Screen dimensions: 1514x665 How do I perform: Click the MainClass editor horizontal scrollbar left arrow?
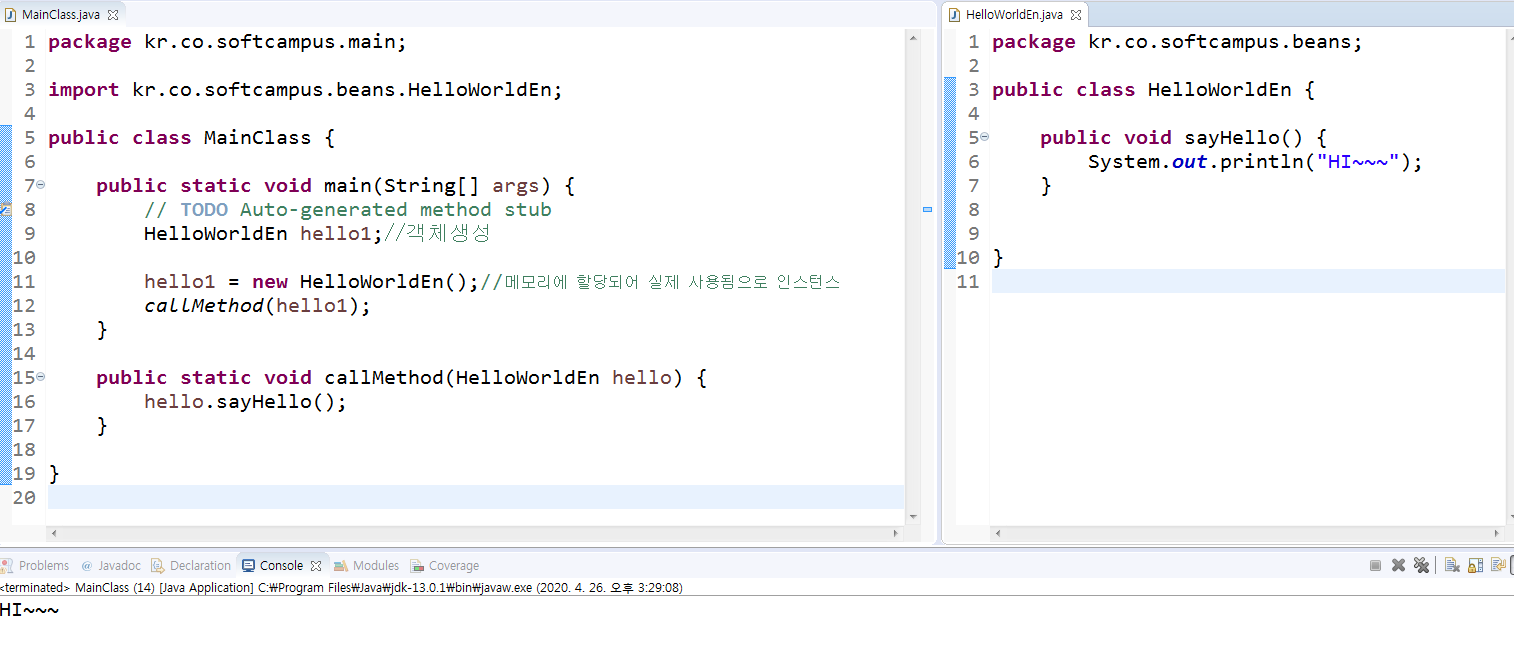[54, 533]
